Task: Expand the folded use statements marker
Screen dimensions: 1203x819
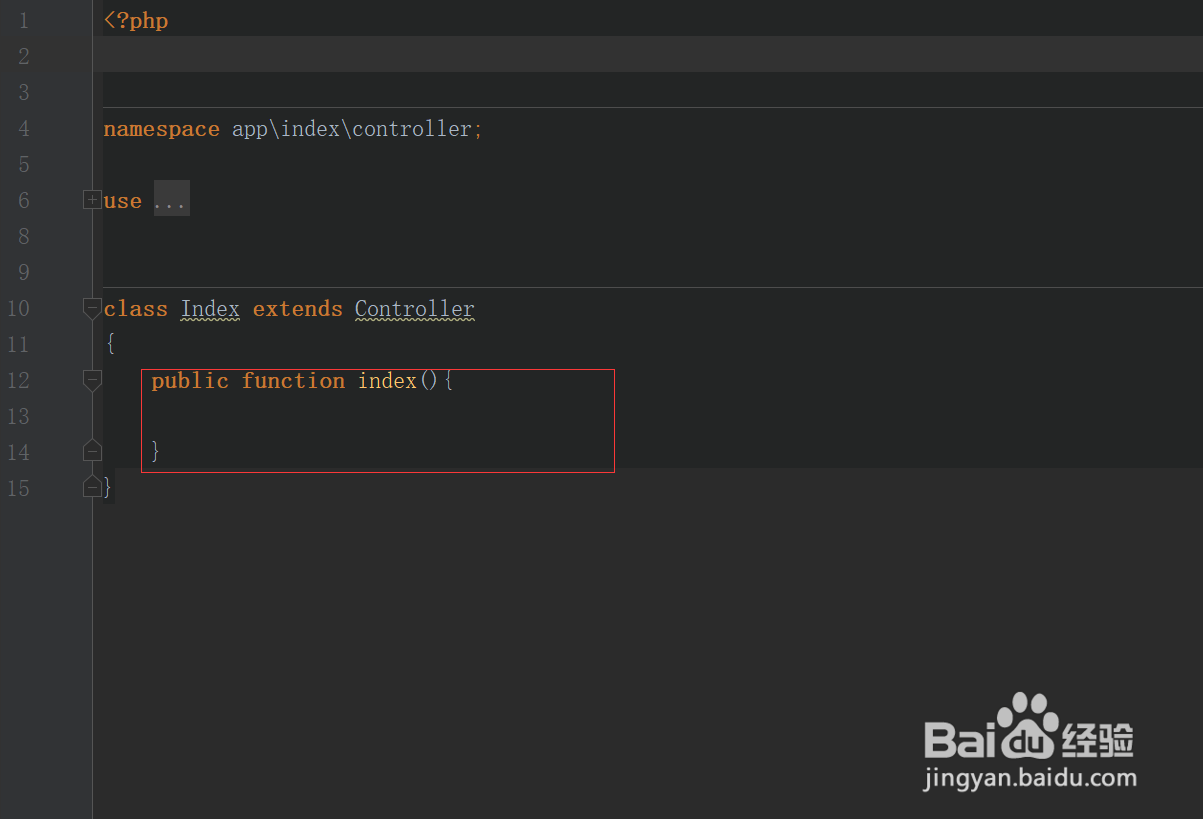Action: [92, 200]
